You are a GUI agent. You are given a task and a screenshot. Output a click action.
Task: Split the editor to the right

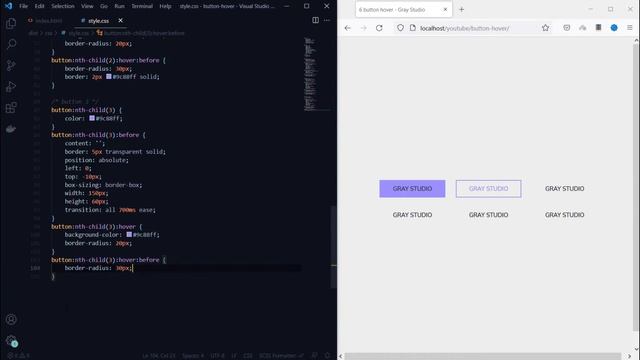coord(316,20)
